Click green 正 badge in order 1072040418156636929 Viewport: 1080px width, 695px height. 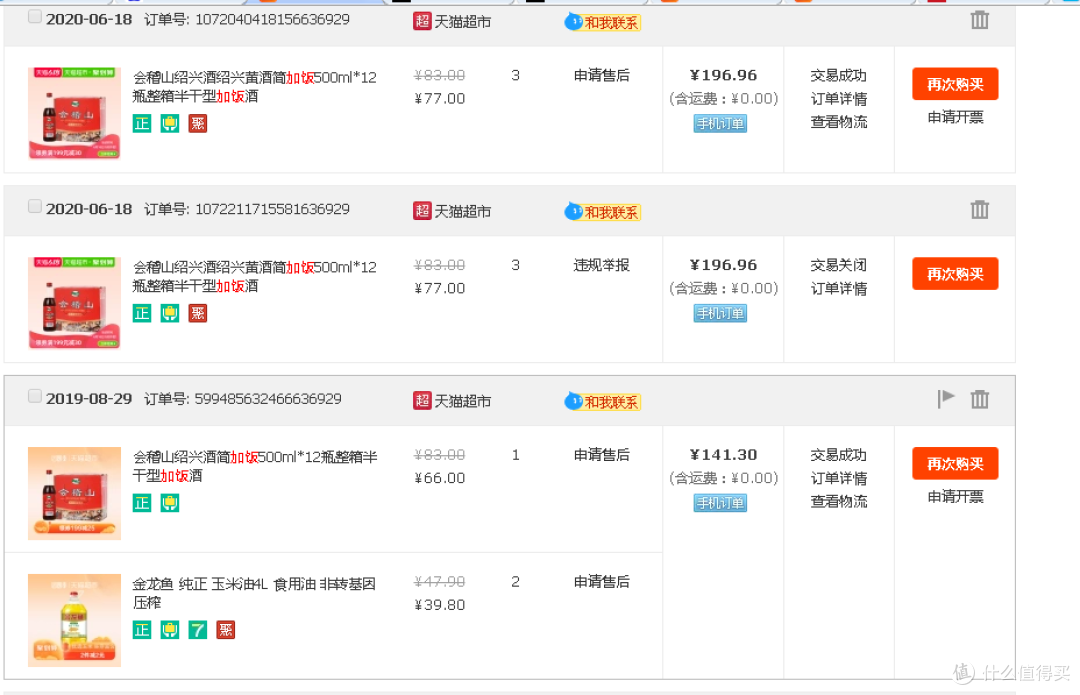coord(142,124)
